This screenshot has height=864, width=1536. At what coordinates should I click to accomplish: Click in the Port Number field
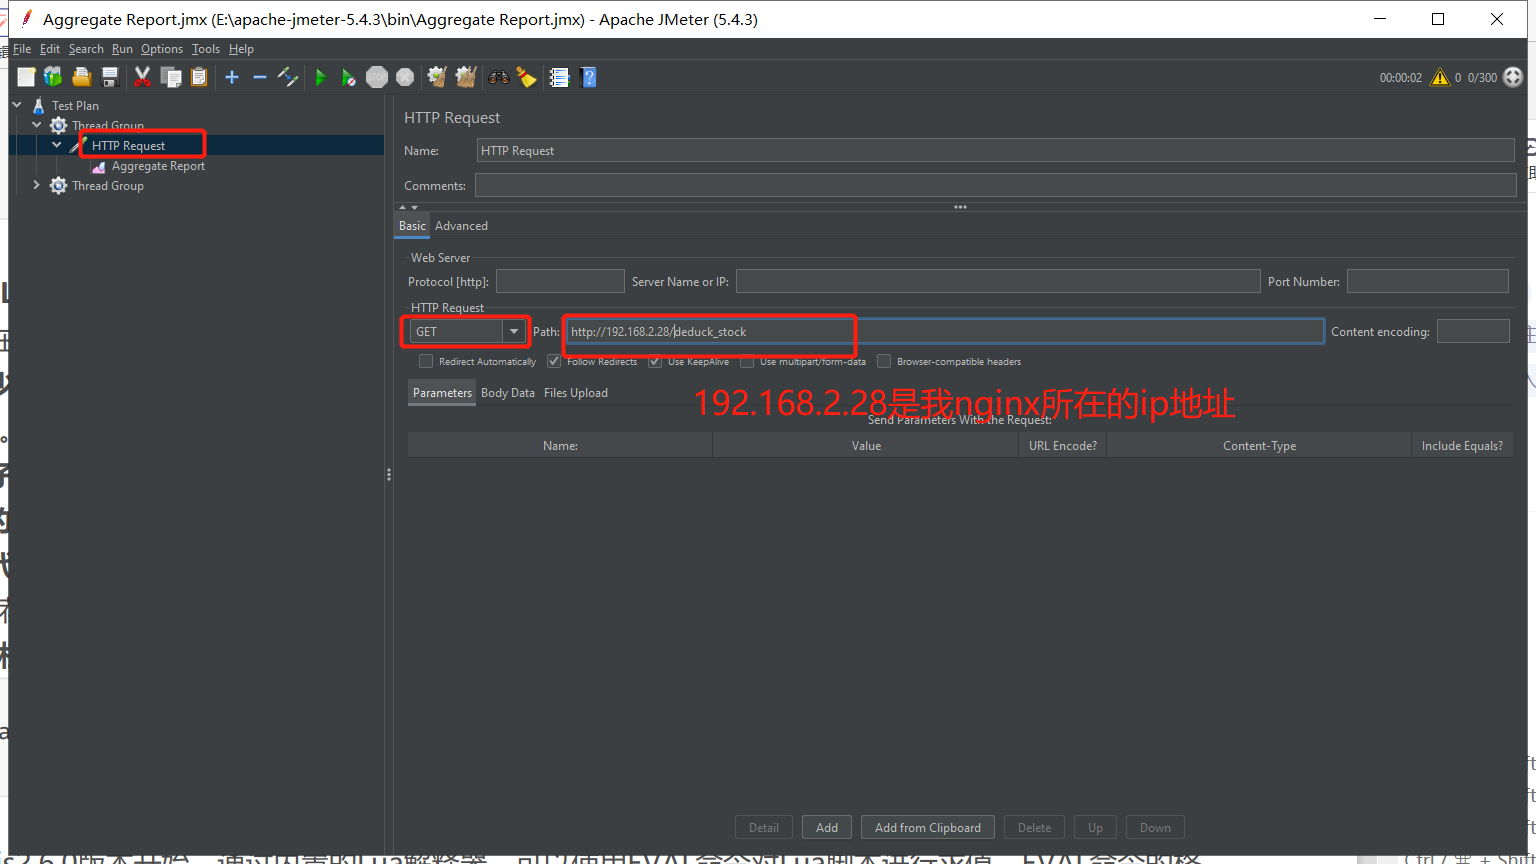pos(1428,281)
